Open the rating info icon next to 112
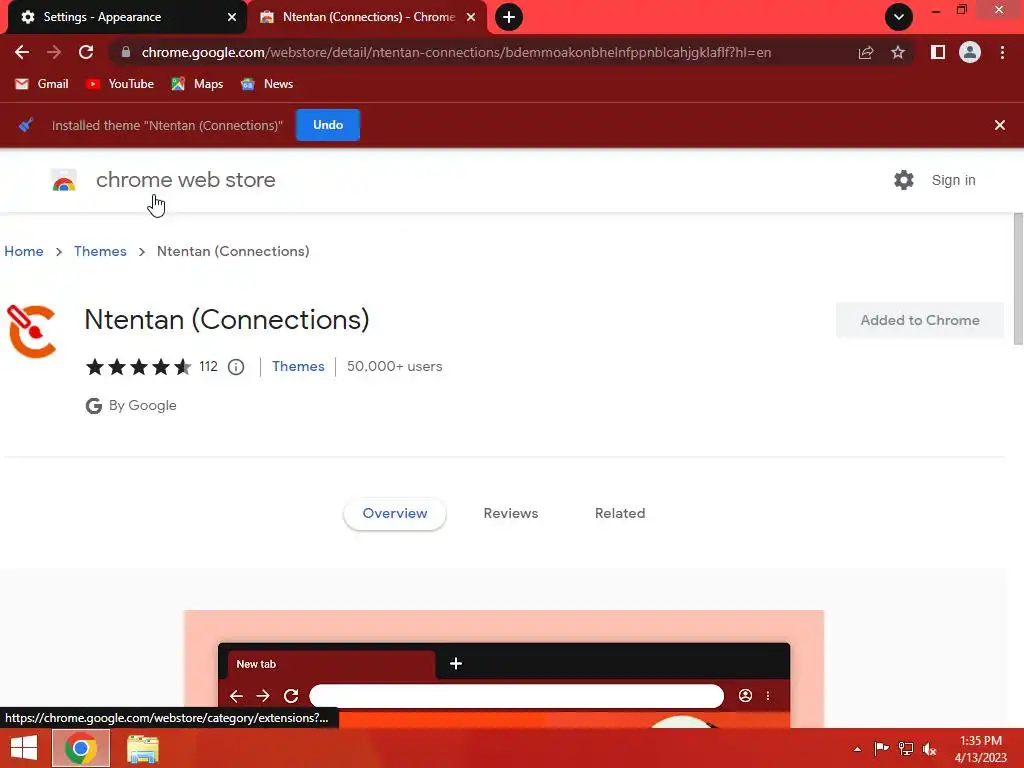This screenshot has width=1024, height=768. pyautogui.click(x=236, y=367)
